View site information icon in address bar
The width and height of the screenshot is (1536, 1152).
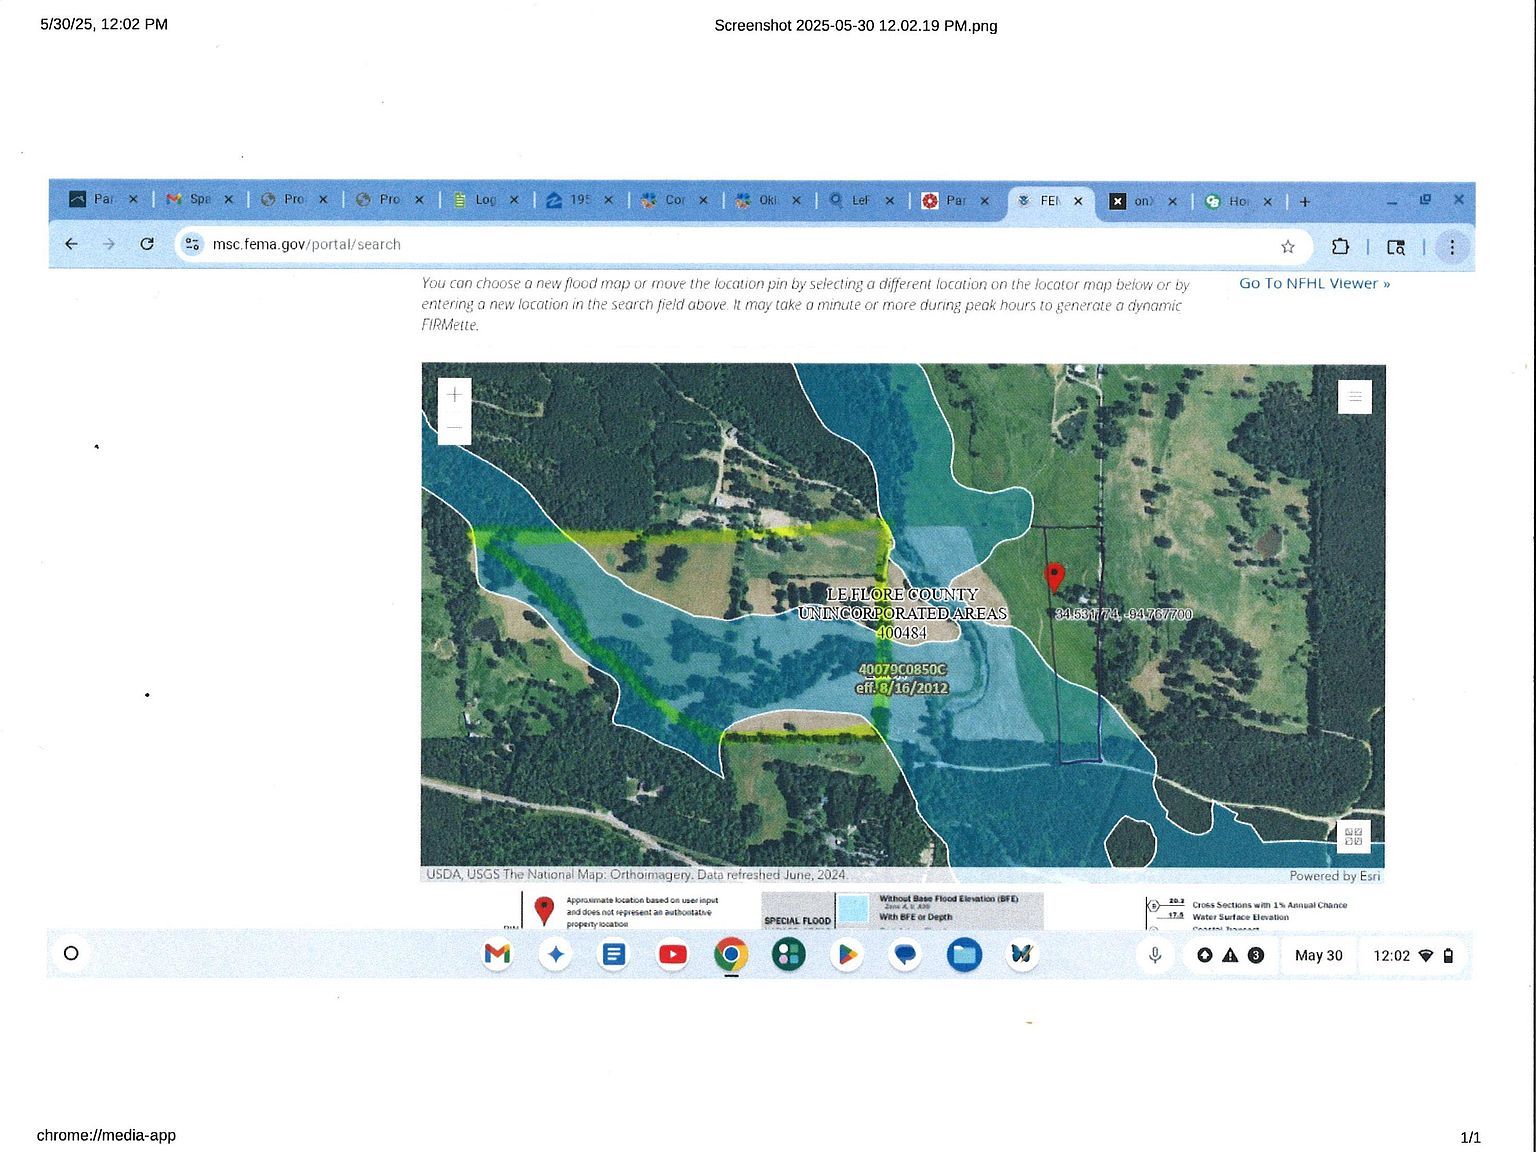point(193,244)
